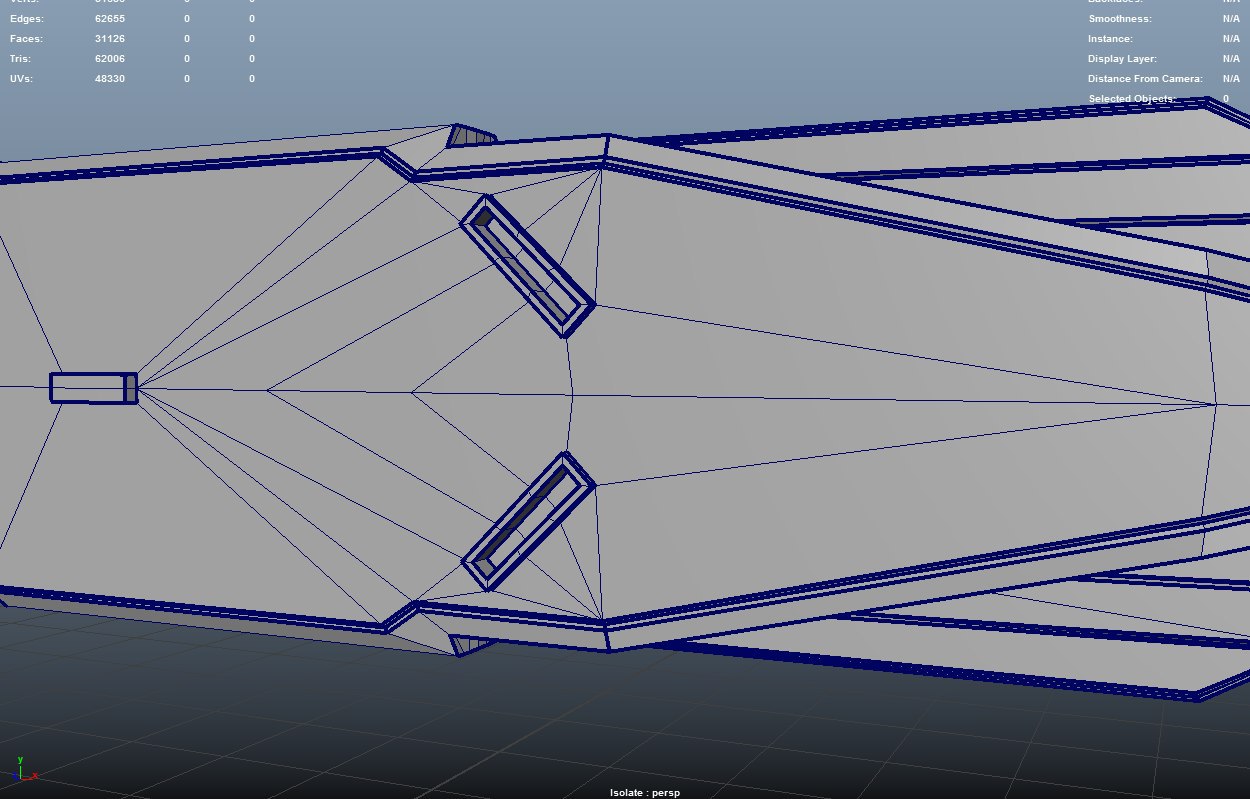
Task: Click the N/A value beside Instance
Action: click(1231, 39)
